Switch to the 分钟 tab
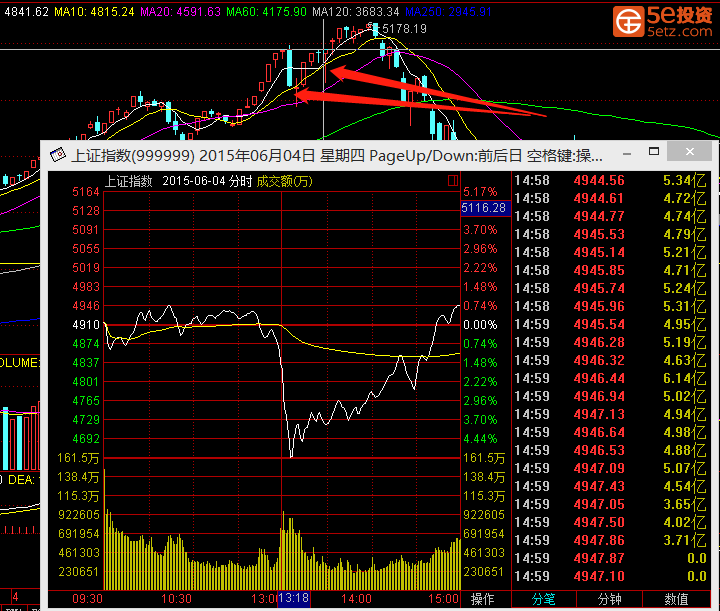This screenshot has height=611, width=720. (x=609, y=599)
